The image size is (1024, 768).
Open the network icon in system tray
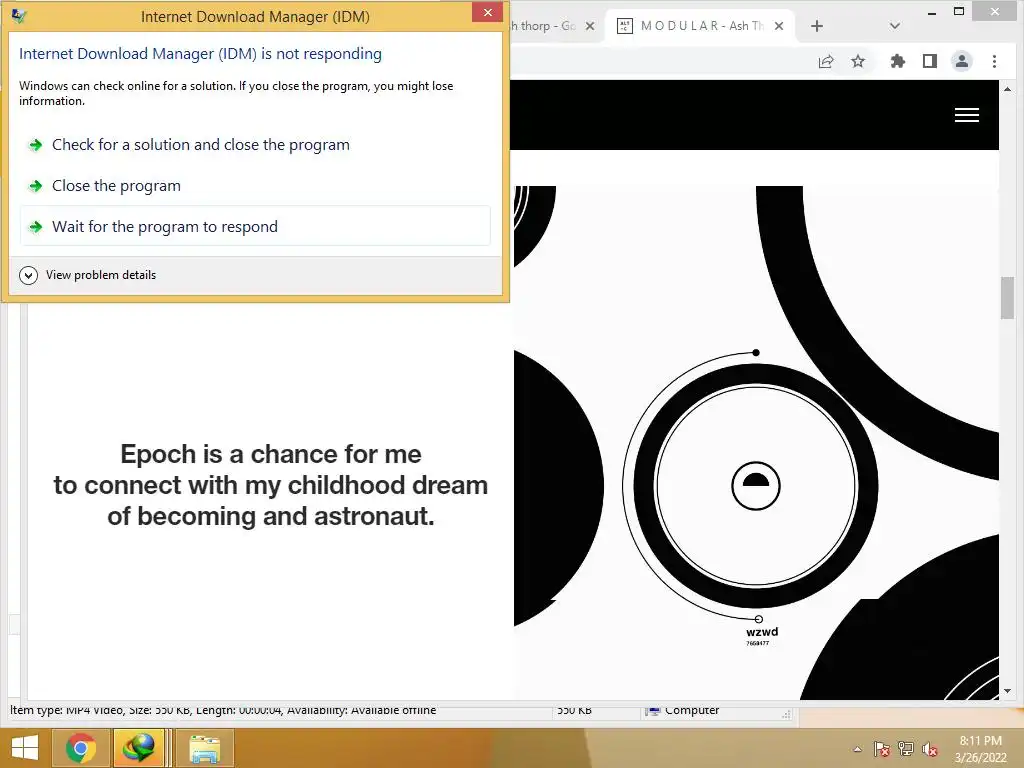(906, 749)
